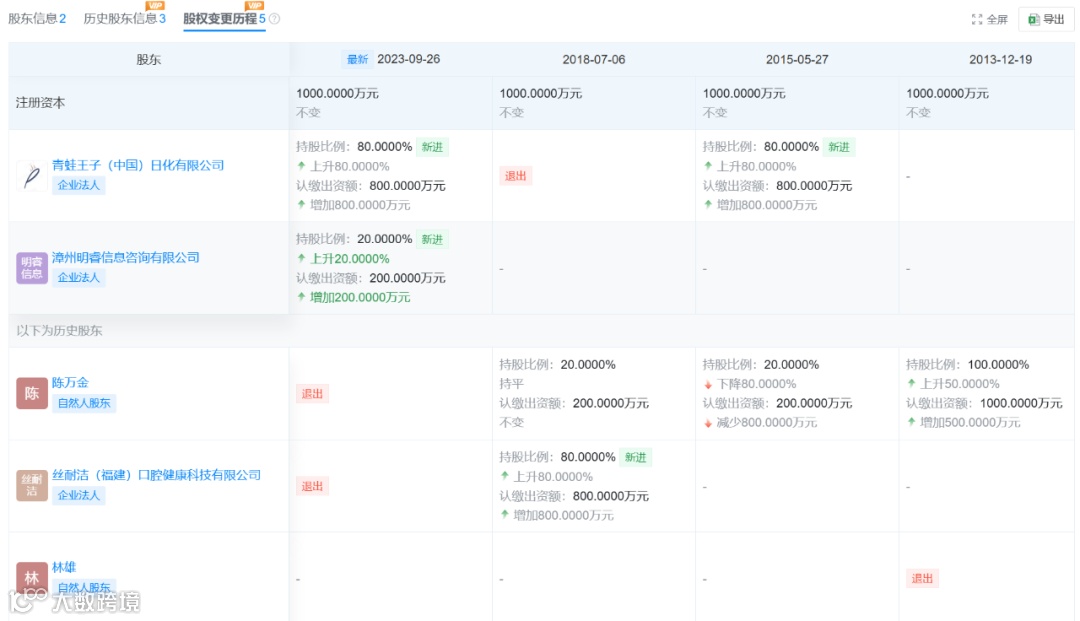The image size is (1080, 621).
Task: Switch to the 股东信息 tab
Action: coord(37,19)
